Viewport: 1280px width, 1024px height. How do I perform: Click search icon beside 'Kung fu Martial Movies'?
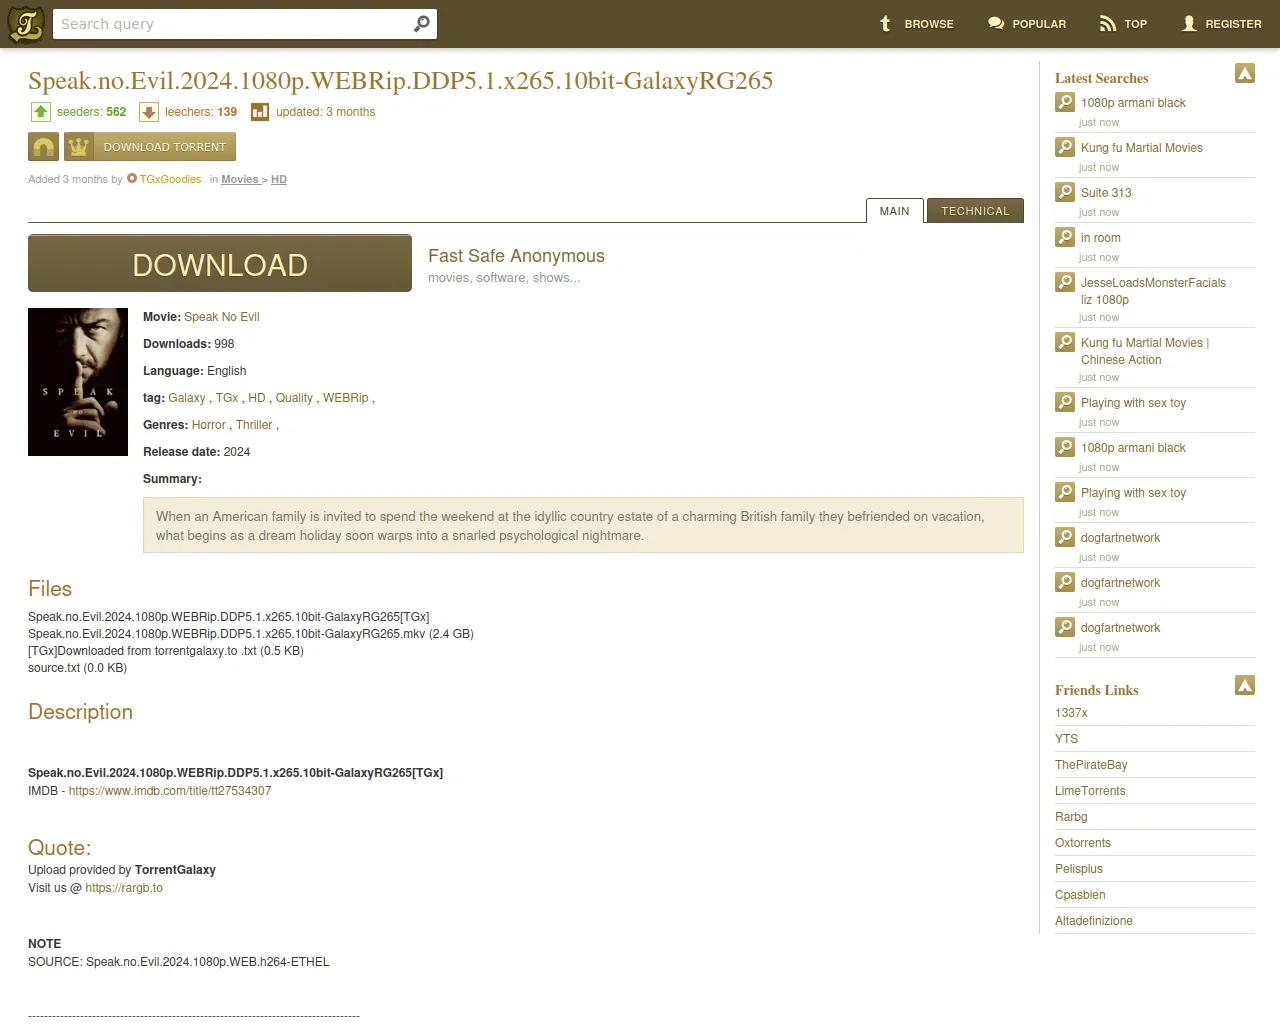pos(1065,147)
